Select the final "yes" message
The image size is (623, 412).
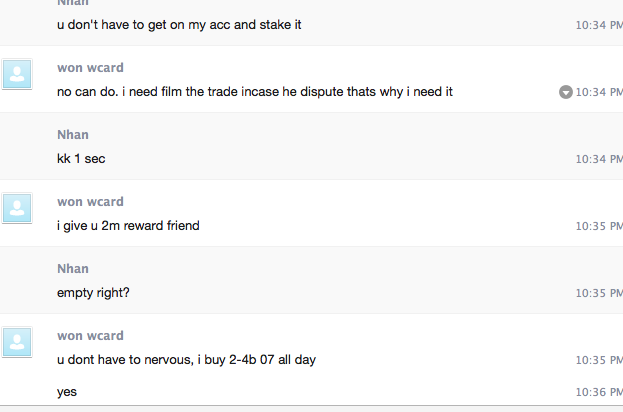tap(67, 392)
